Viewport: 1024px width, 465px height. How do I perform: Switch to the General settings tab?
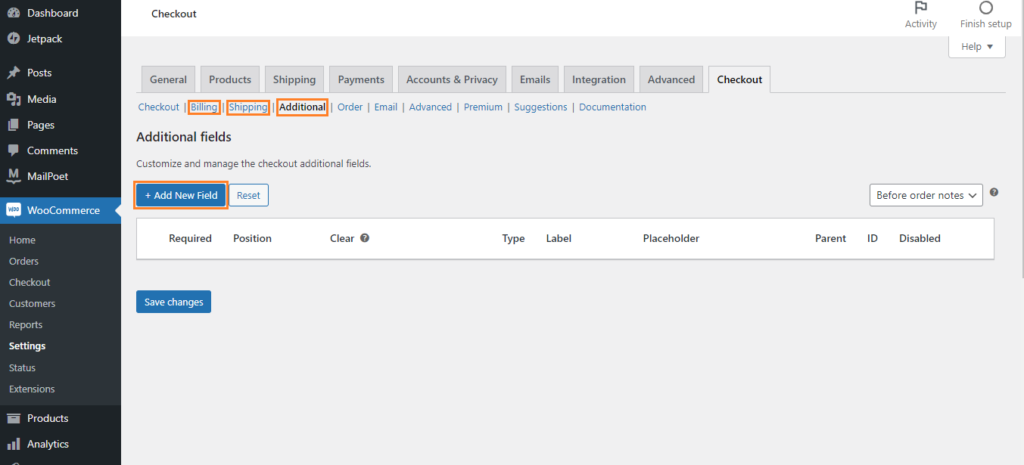tap(168, 79)
